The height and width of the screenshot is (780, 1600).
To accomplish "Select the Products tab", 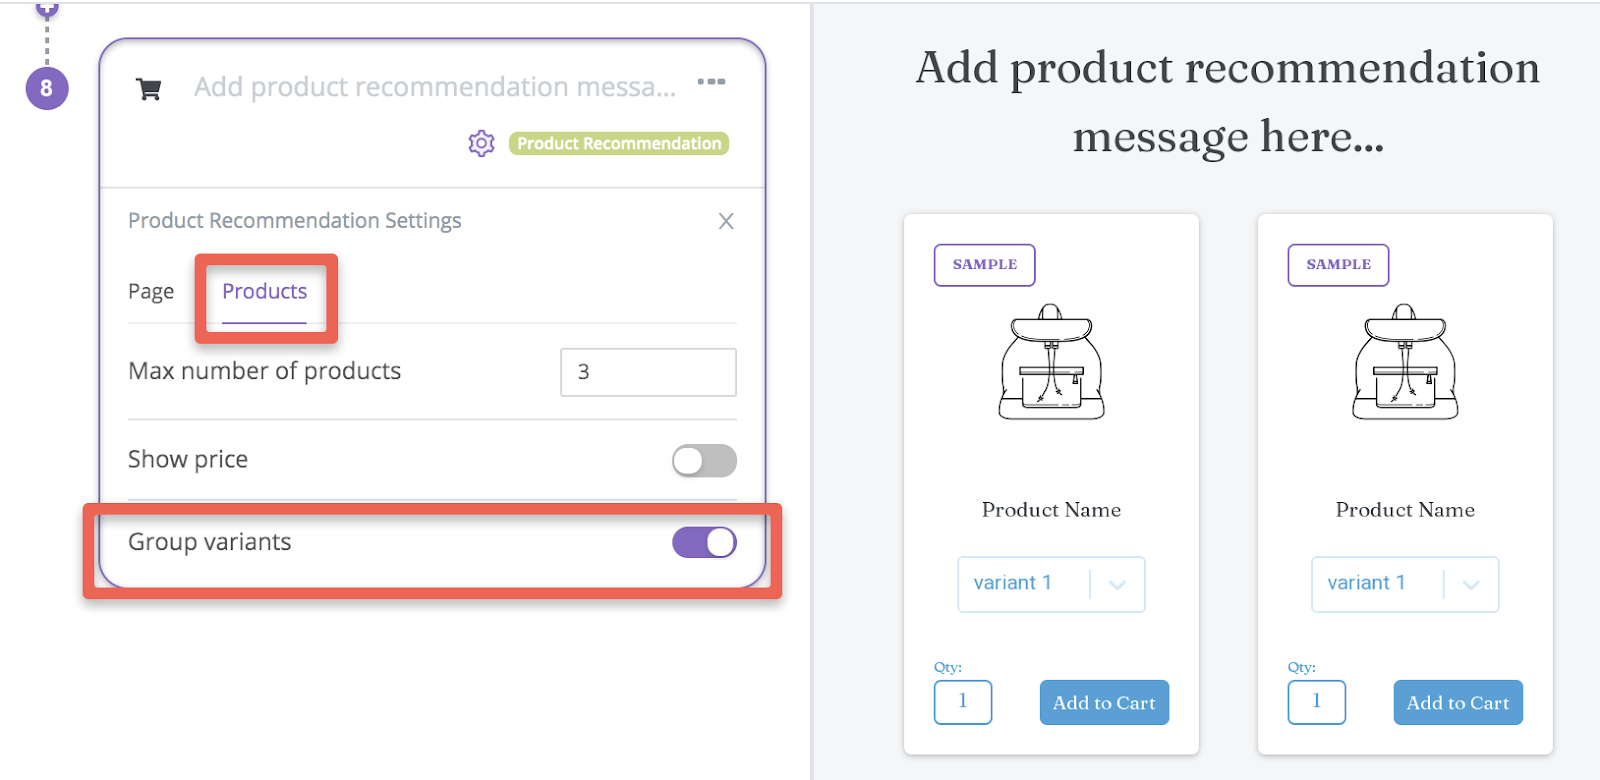I will point(264,292).
